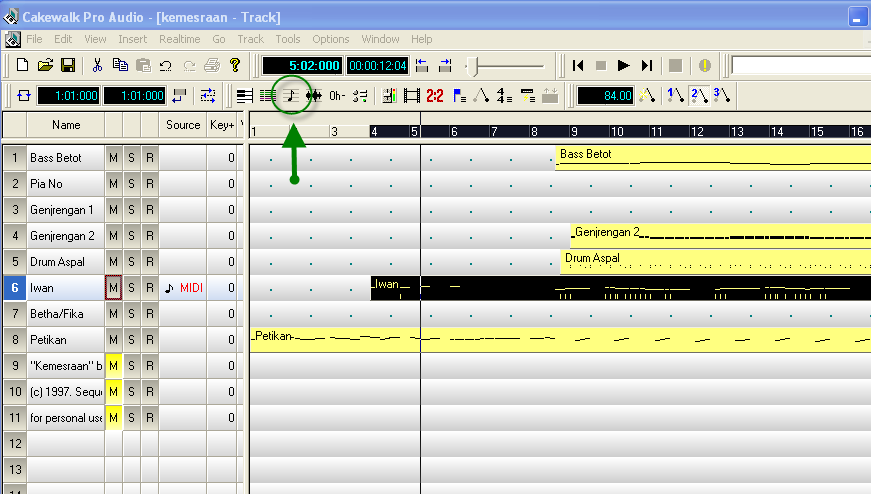Click the Source column header
This screenshot has width=871, height=494.
[183, 125]
